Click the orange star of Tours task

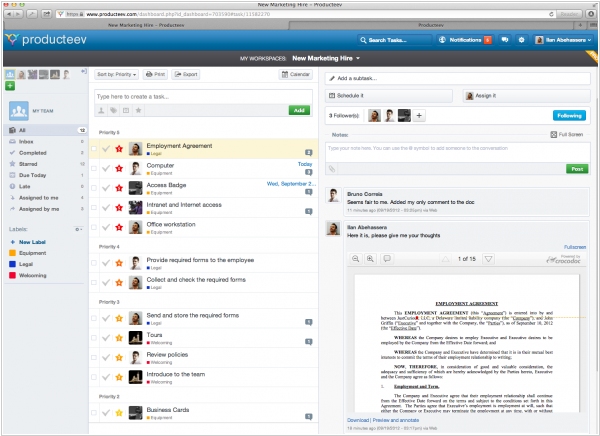[119, 338]
